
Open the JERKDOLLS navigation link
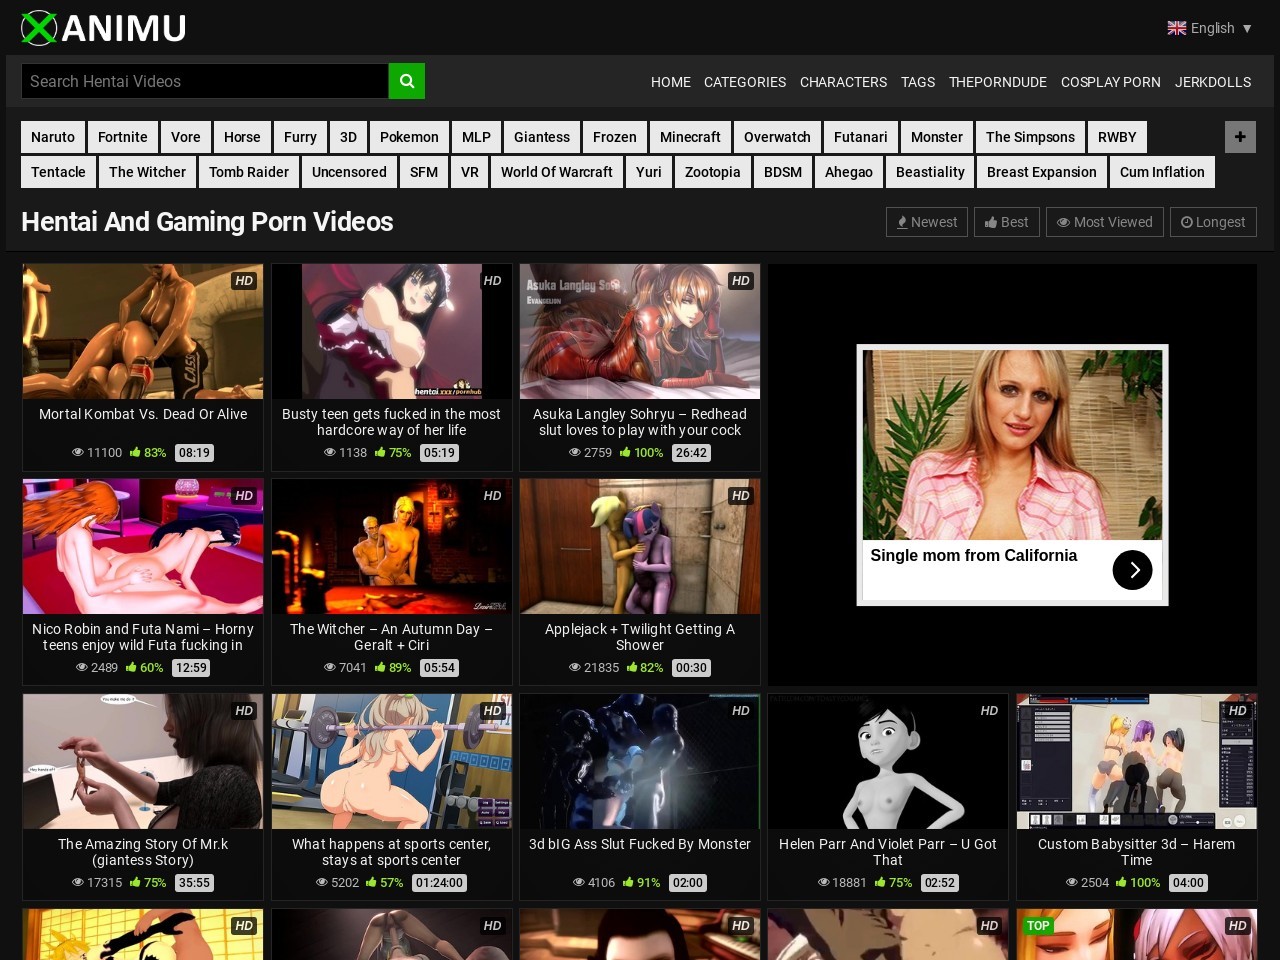tap(1213, 82)
